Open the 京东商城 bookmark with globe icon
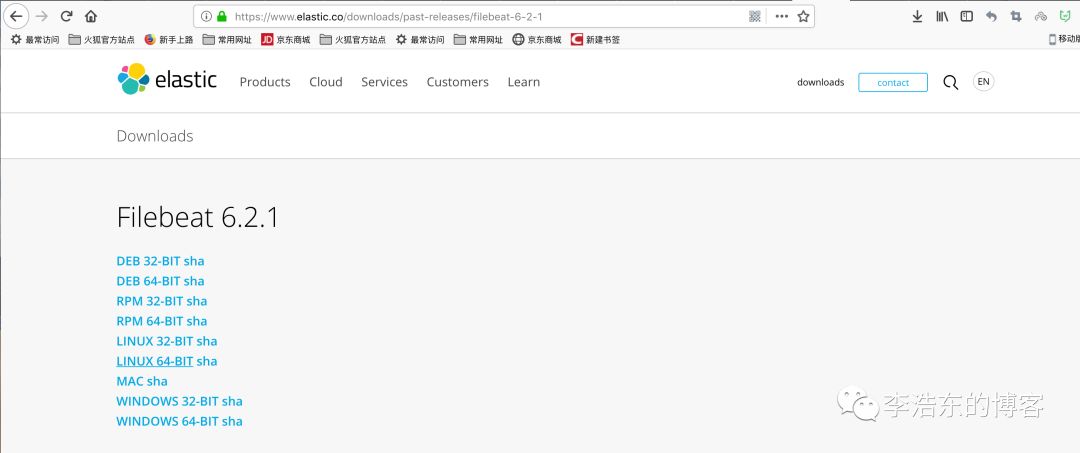This screenshot has width=1080, height=453. click(x=537, y=40)
